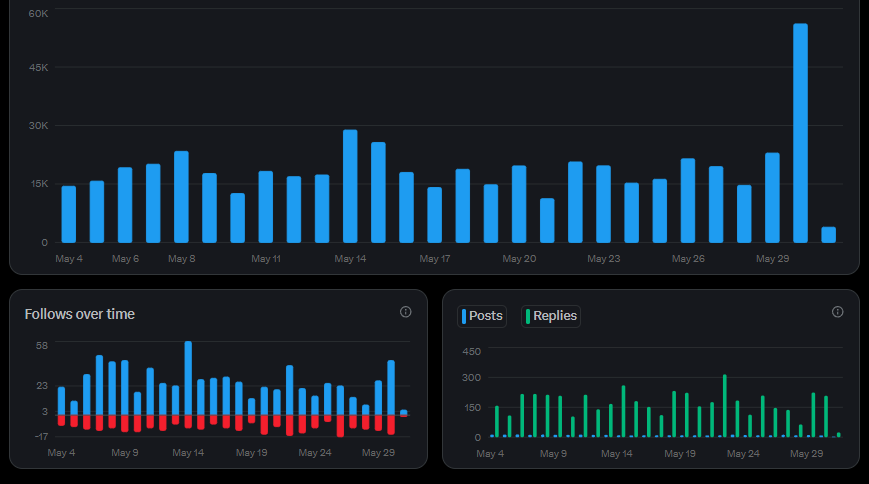The image size is (869, 484).
Task: Click "May 19" label in Follows chart
Action: coord(252,453)
